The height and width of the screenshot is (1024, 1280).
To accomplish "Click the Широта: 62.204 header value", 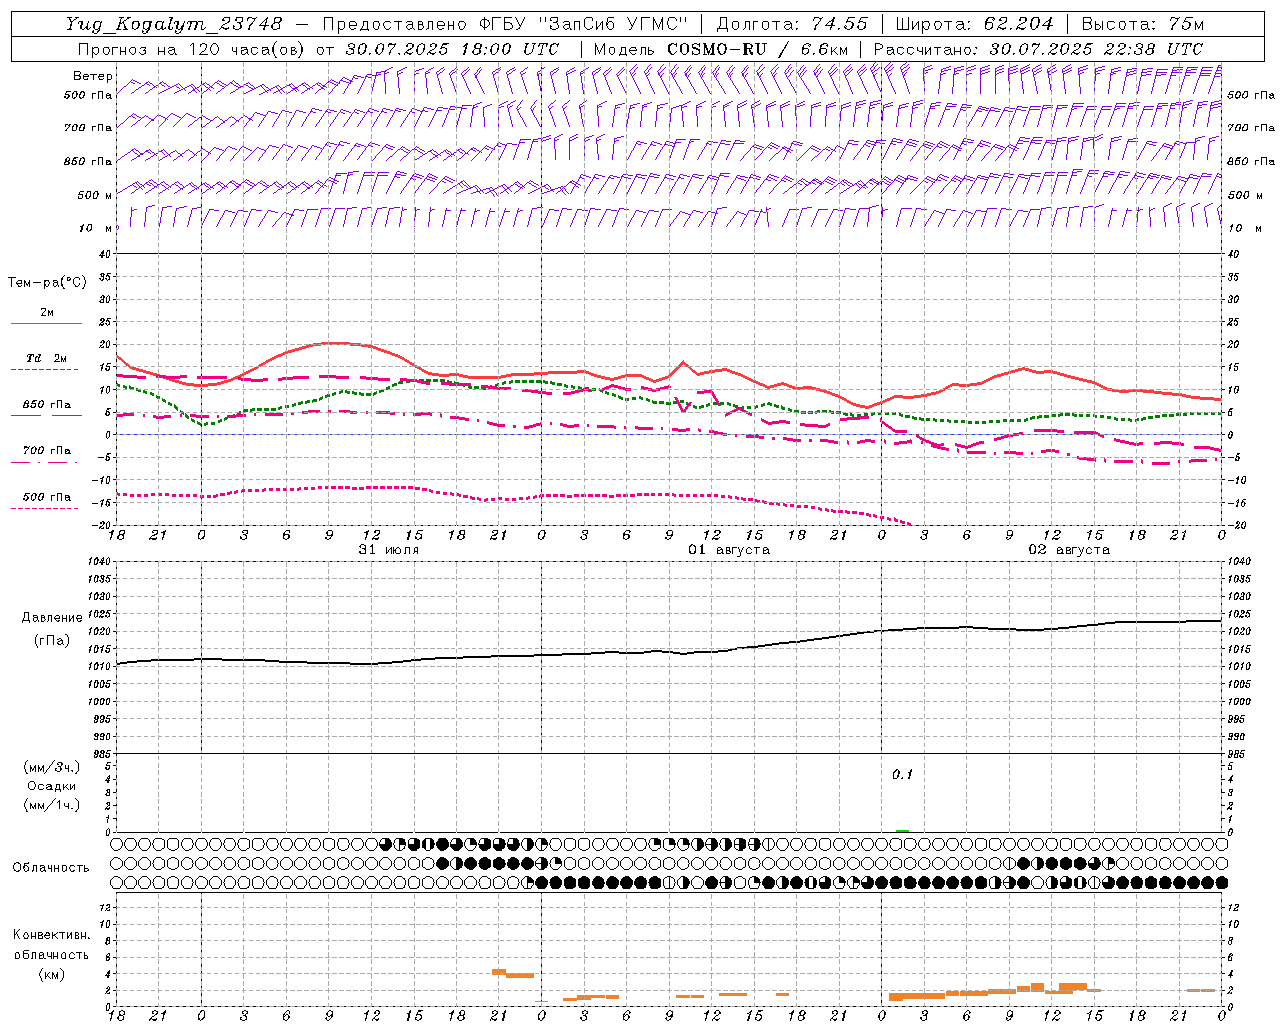I will pos(974,24).
